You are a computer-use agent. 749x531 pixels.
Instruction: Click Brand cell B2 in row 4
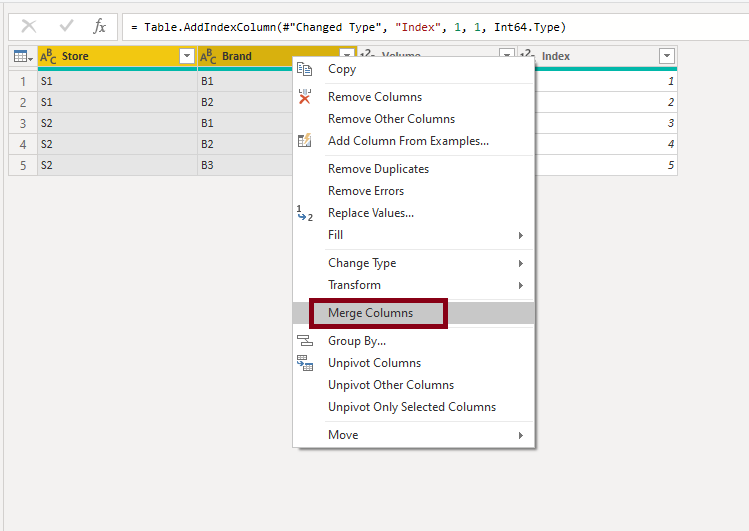coord(246,144)
